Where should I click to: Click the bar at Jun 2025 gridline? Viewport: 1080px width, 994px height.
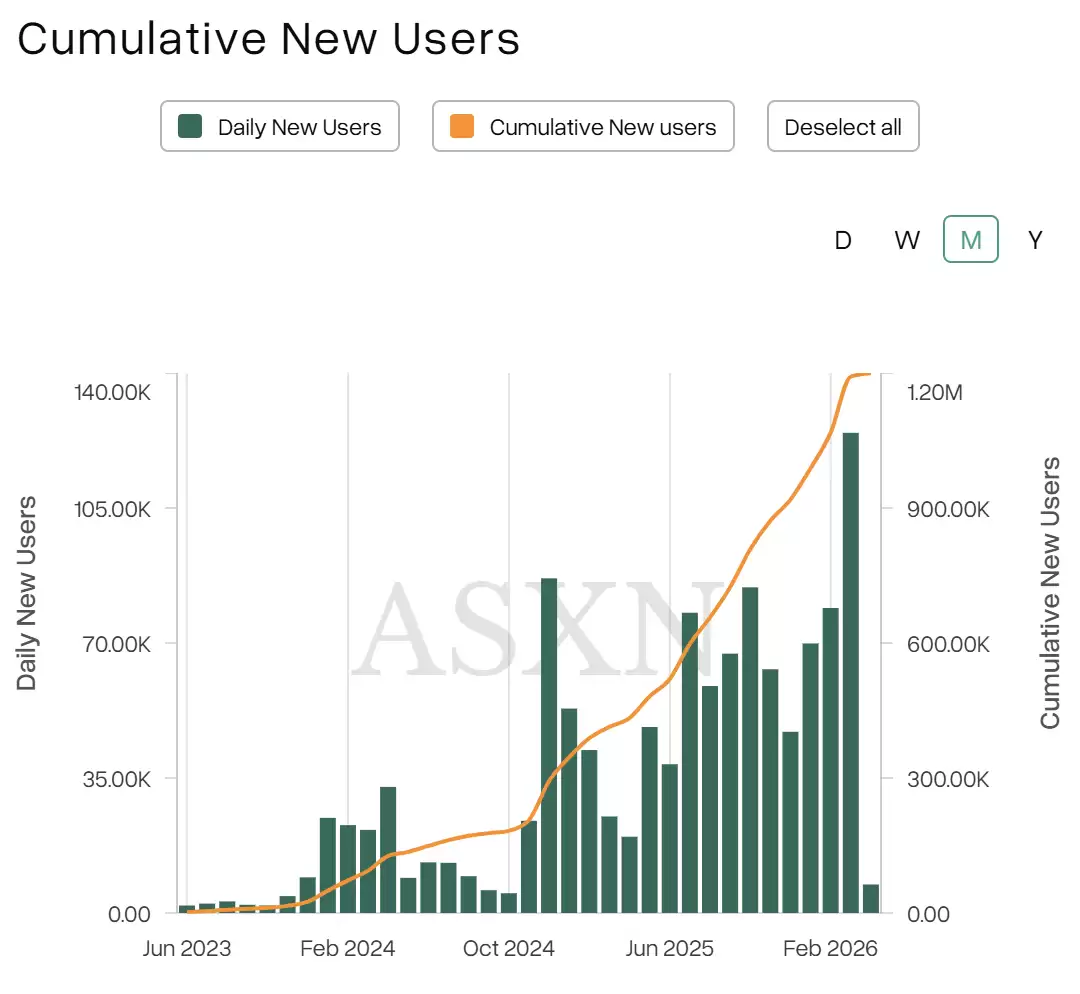pyautogui.click(x=669, y=838)
